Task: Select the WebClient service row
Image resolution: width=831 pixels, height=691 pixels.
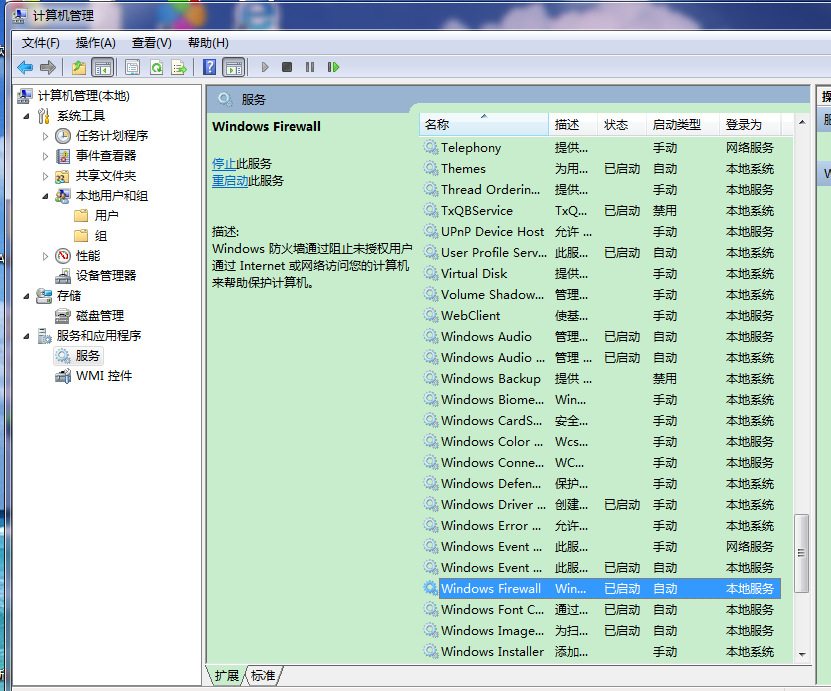Action: pos(601,316)
